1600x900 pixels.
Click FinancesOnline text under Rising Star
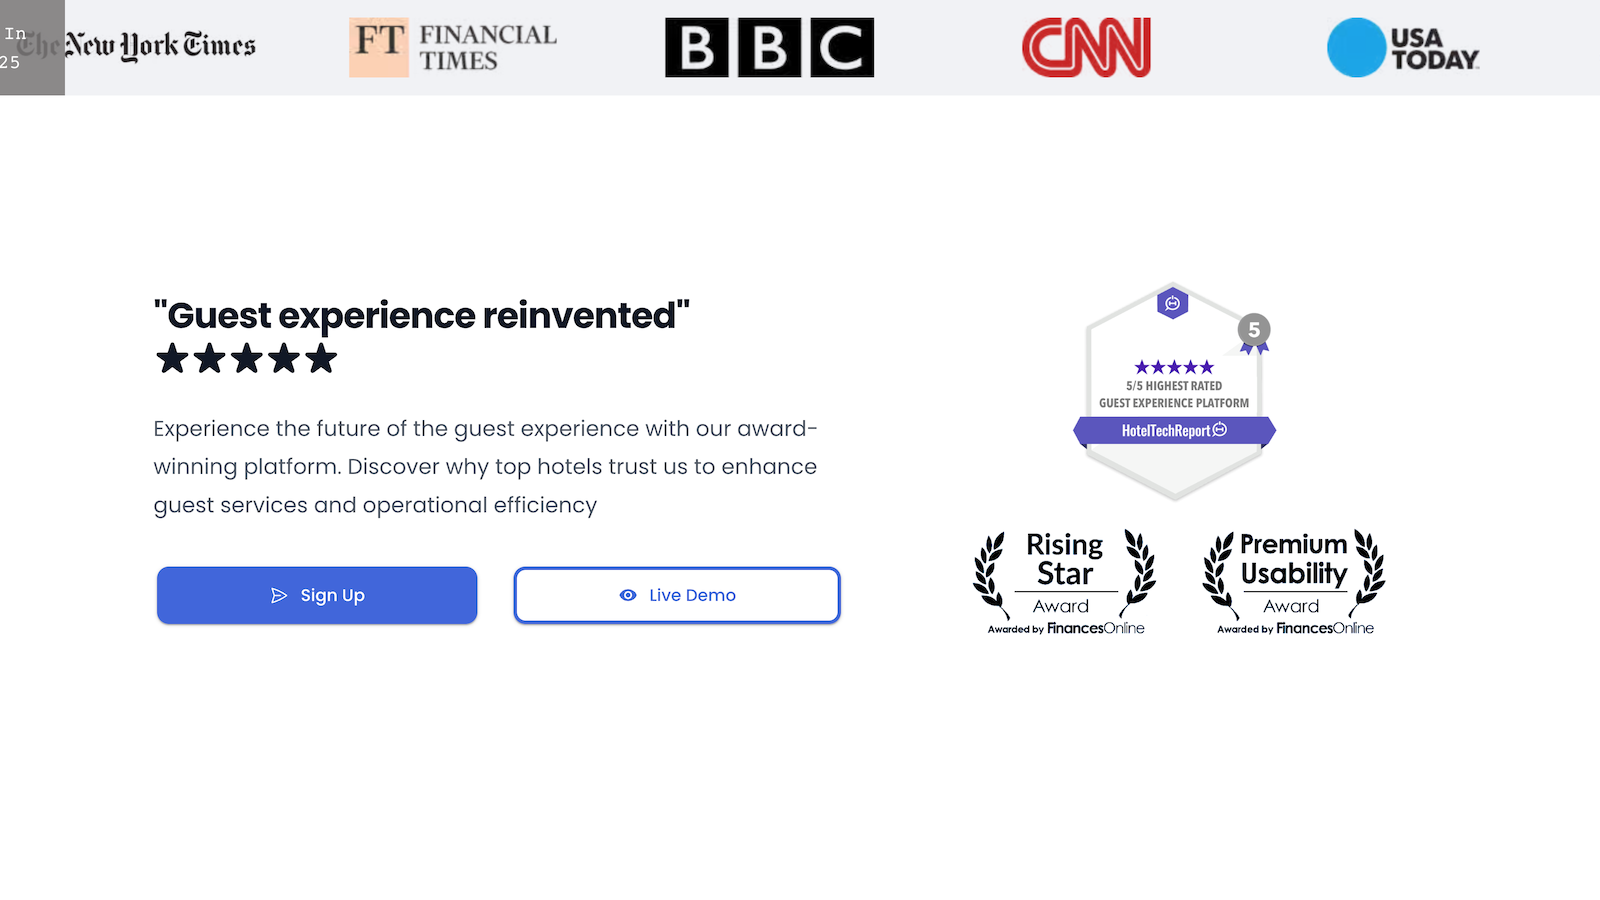1095,629
